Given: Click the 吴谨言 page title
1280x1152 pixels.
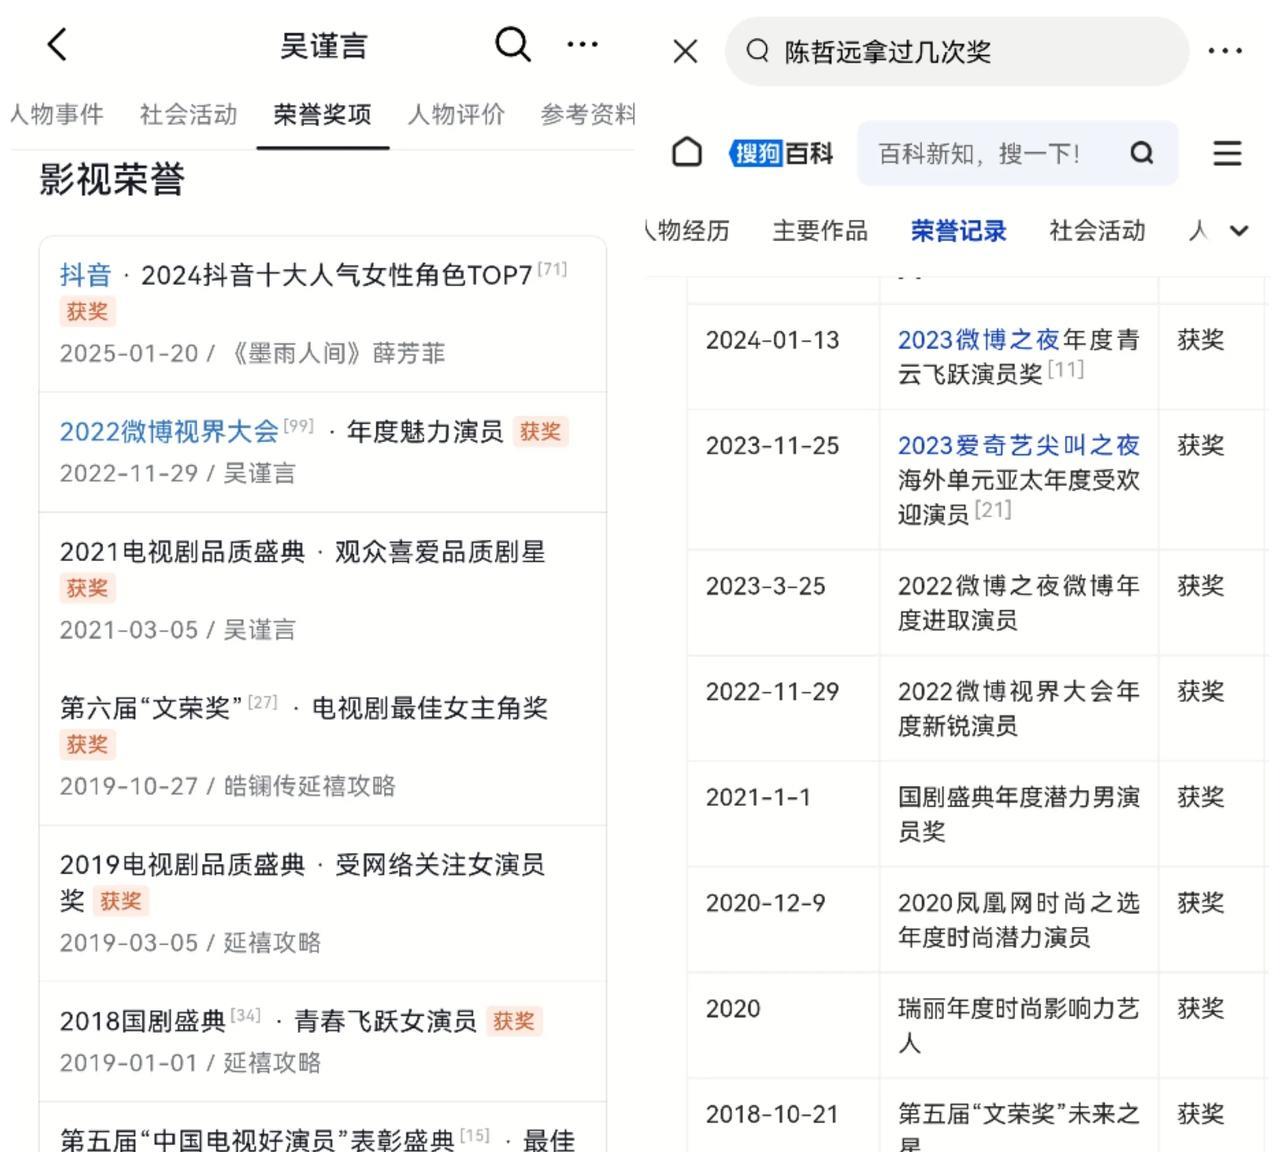Looking at the screenshot, I should pos(323,45).
